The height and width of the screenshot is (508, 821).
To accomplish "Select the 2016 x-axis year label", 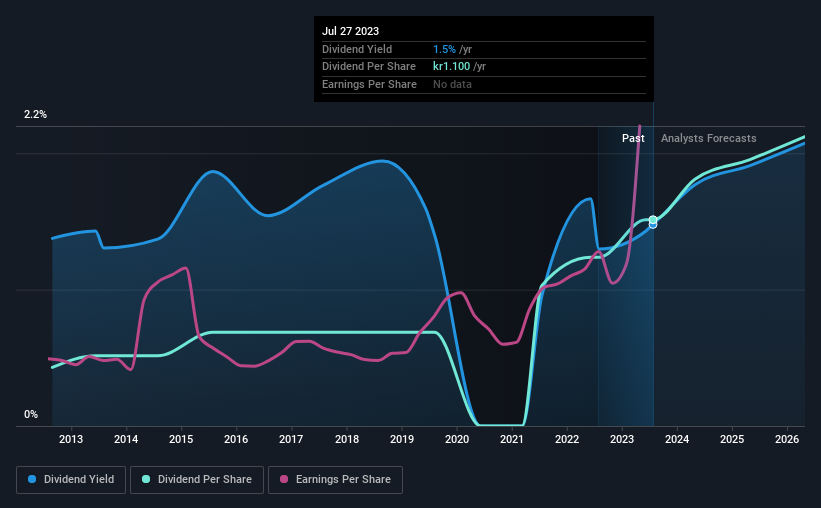I will 236,439.
